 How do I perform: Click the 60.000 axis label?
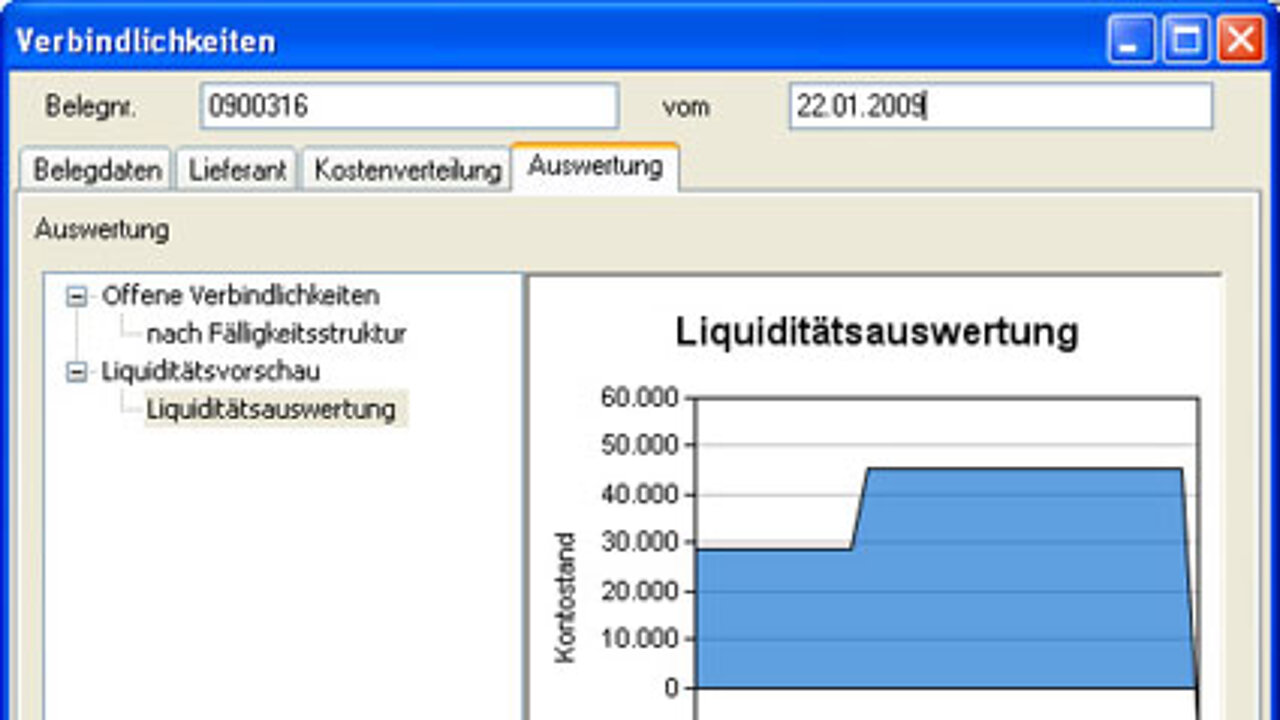tap(640, 398)
